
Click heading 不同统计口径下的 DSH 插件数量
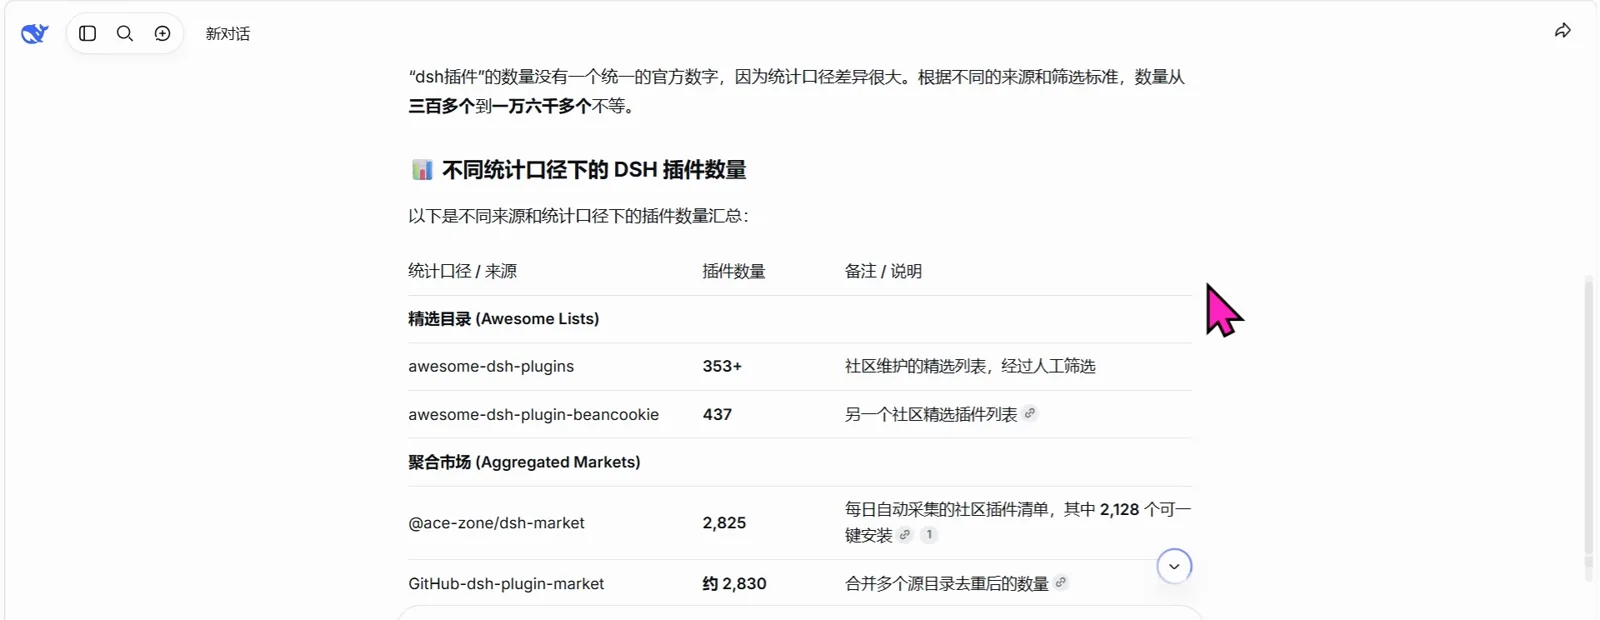point(594,170)
